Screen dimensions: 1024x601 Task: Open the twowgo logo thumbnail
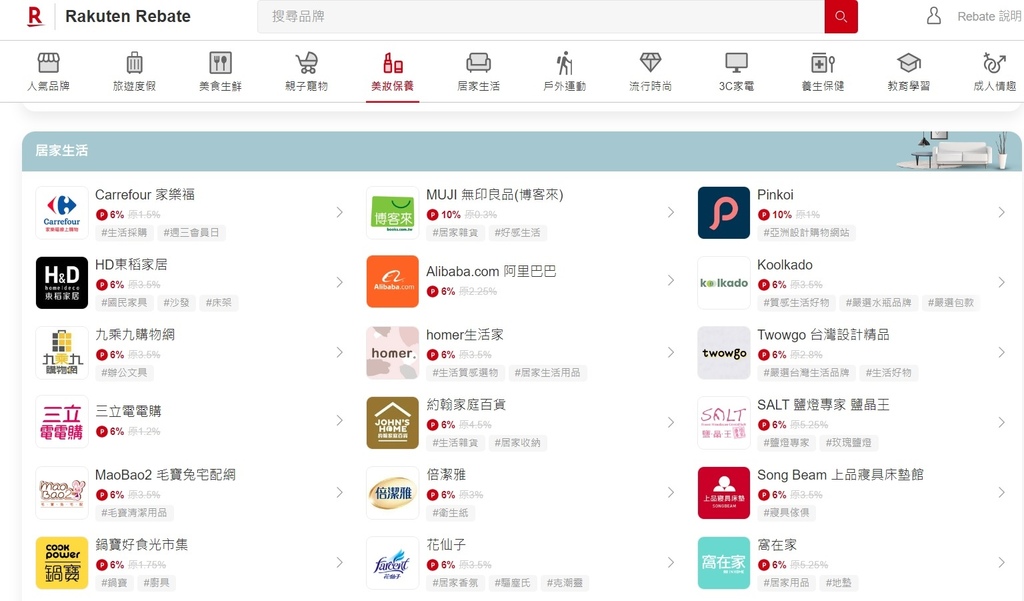point(724,353)
